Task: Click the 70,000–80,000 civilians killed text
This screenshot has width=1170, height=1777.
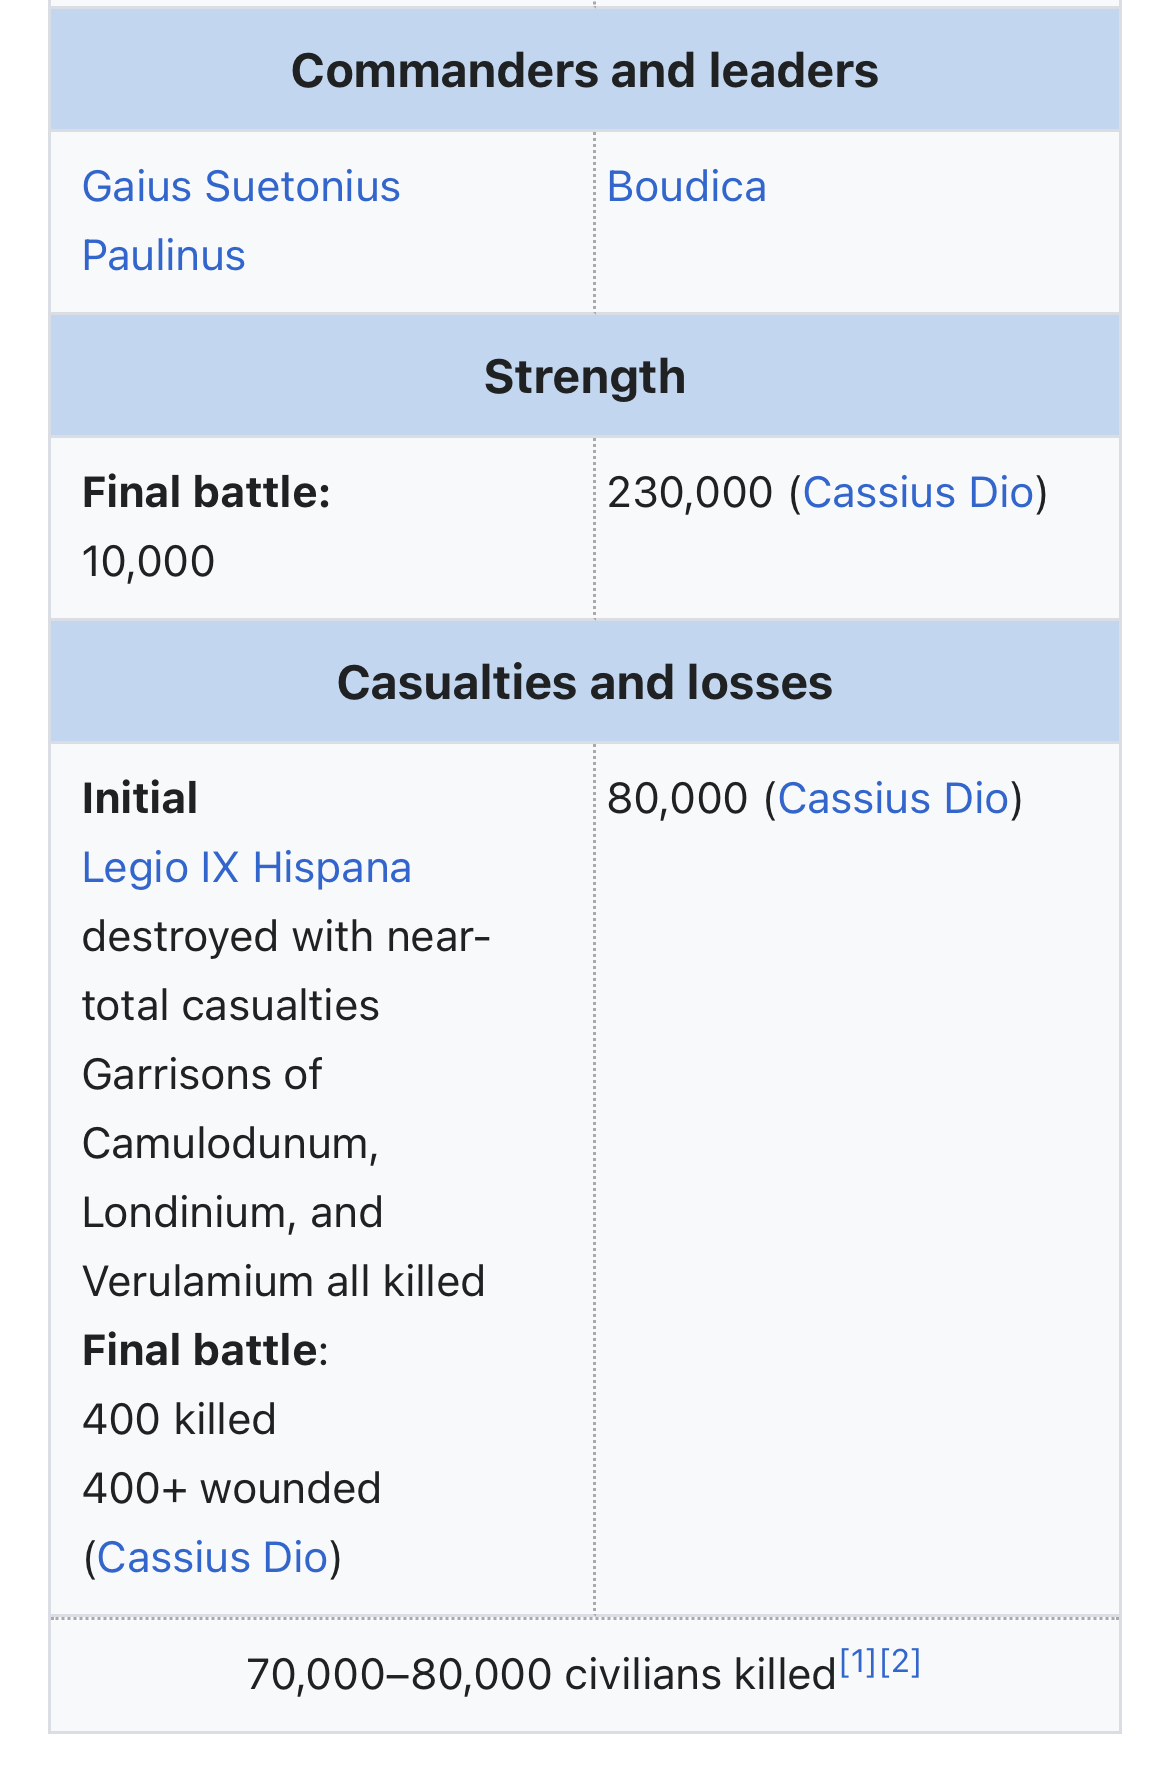Action: 541,1675
